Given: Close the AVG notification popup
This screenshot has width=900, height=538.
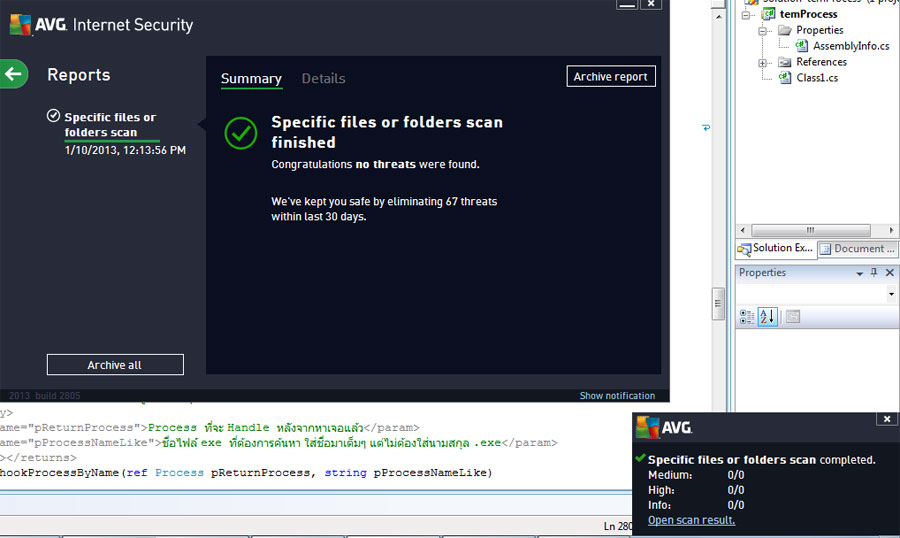Looking at the screenshot, I should (887, 419).
